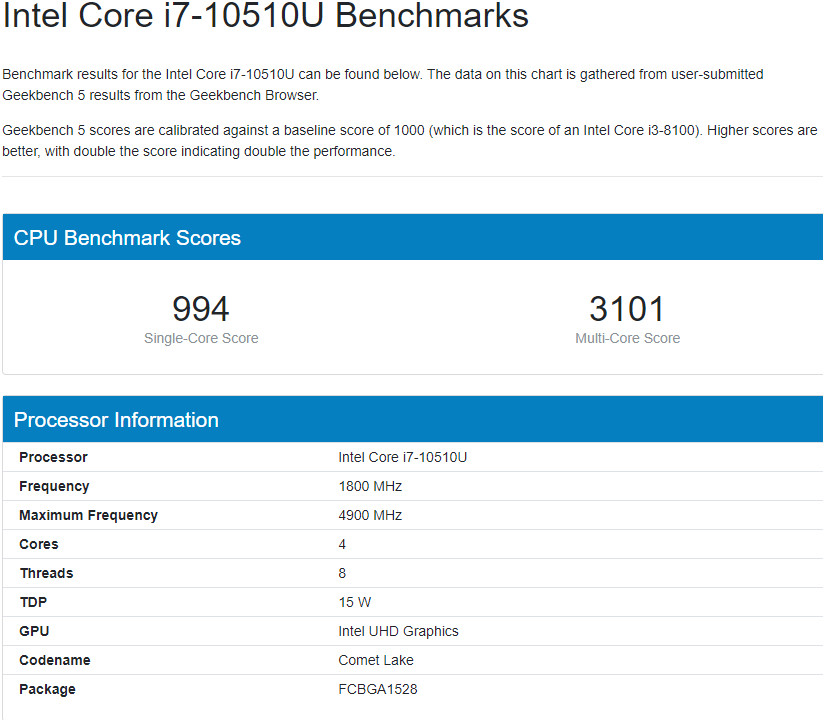
Task: Click the Frequency row label
Action: tap(54, 486)
